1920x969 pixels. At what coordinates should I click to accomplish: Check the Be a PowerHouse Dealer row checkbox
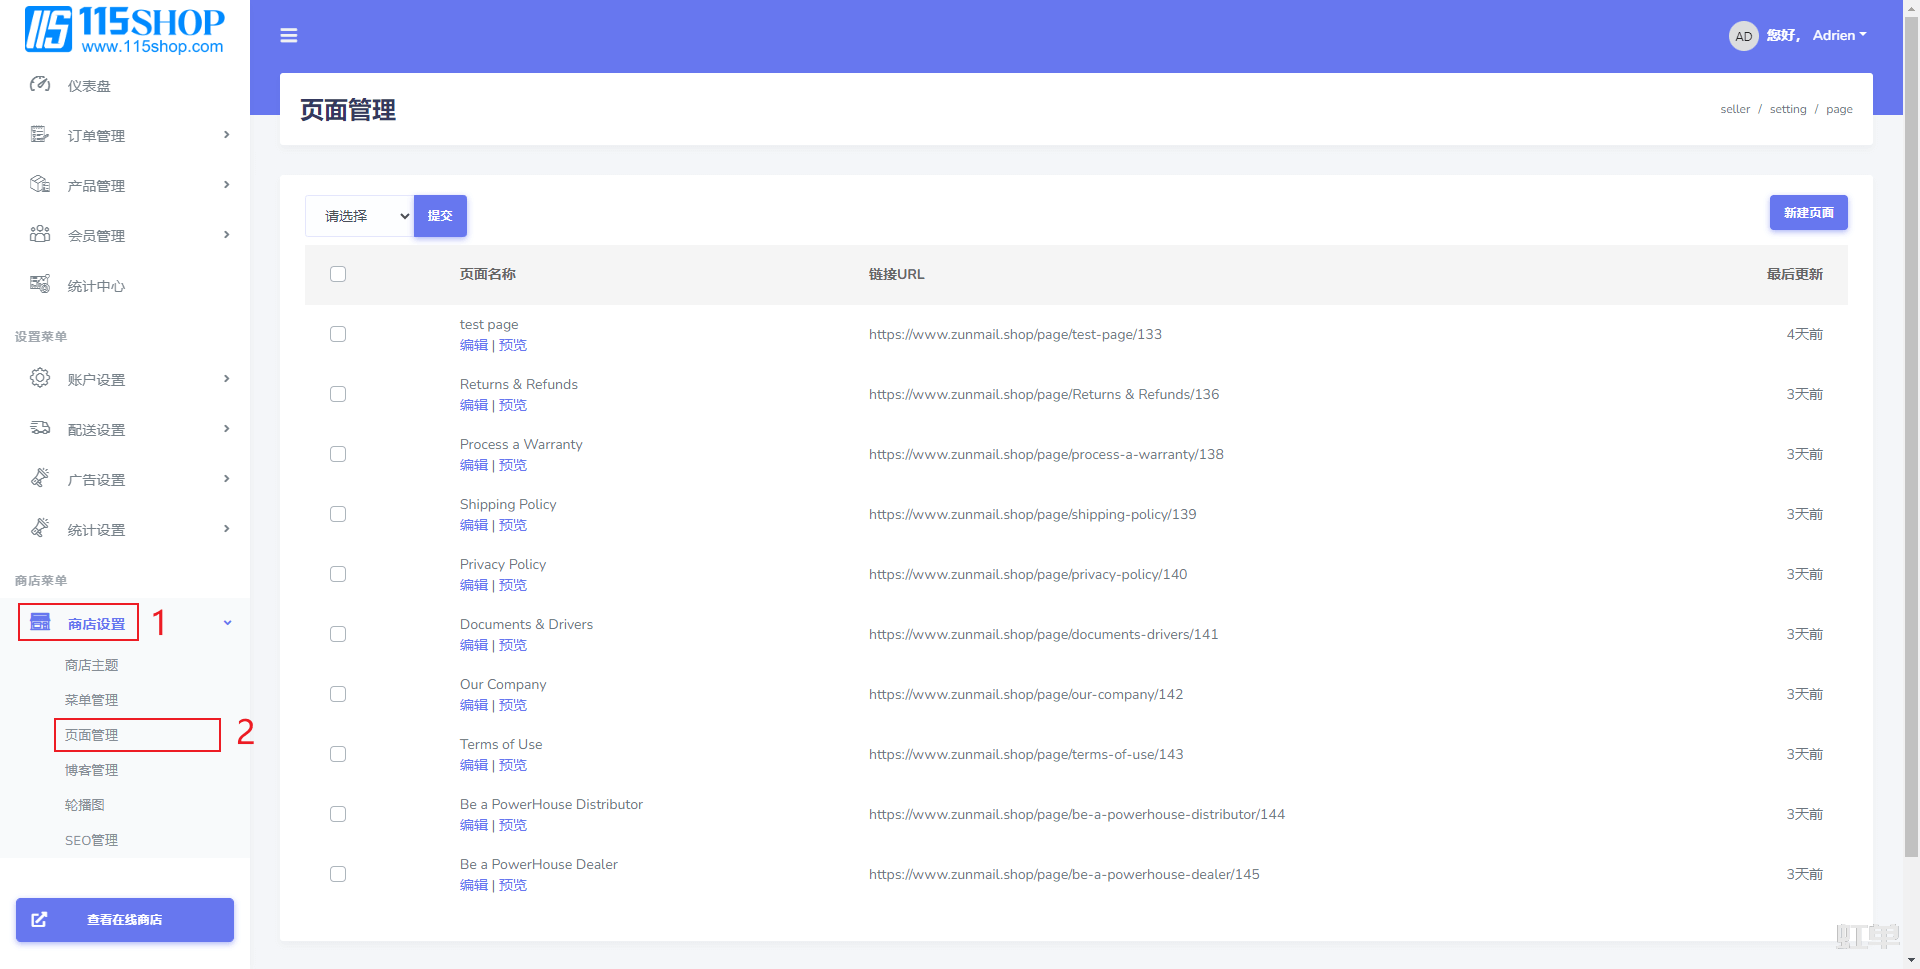[338, 874]
